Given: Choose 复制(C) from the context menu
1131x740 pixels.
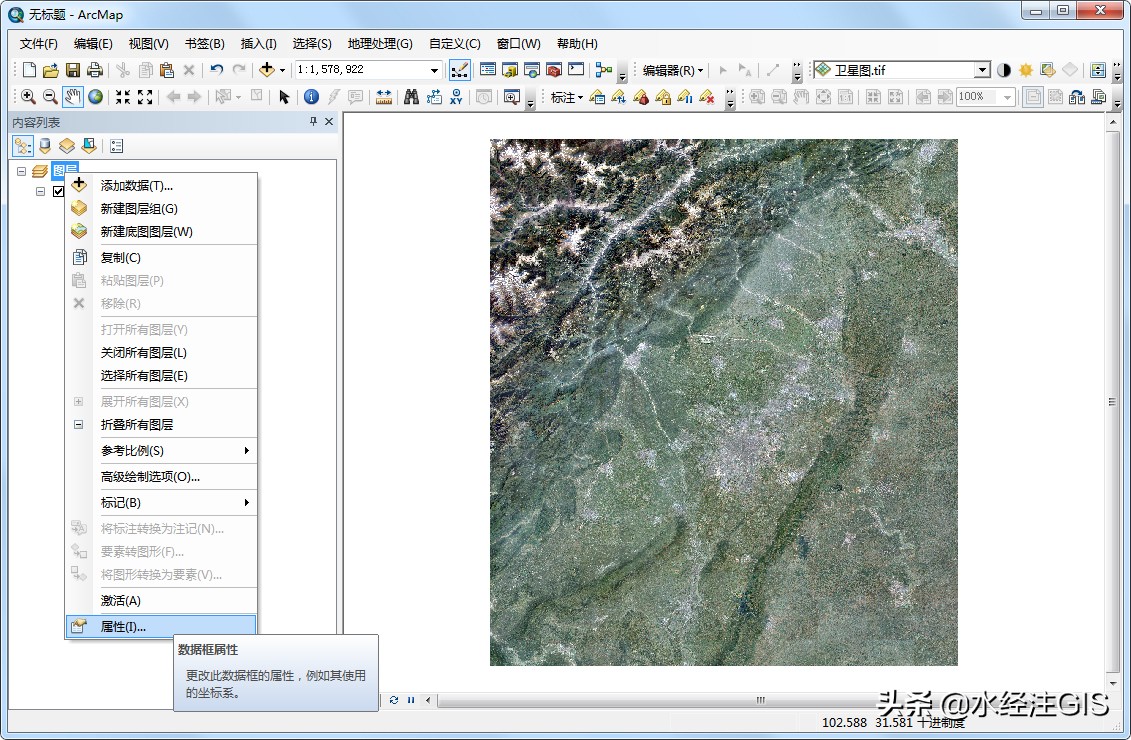Looking at the screenshot, I should point(161,257).
